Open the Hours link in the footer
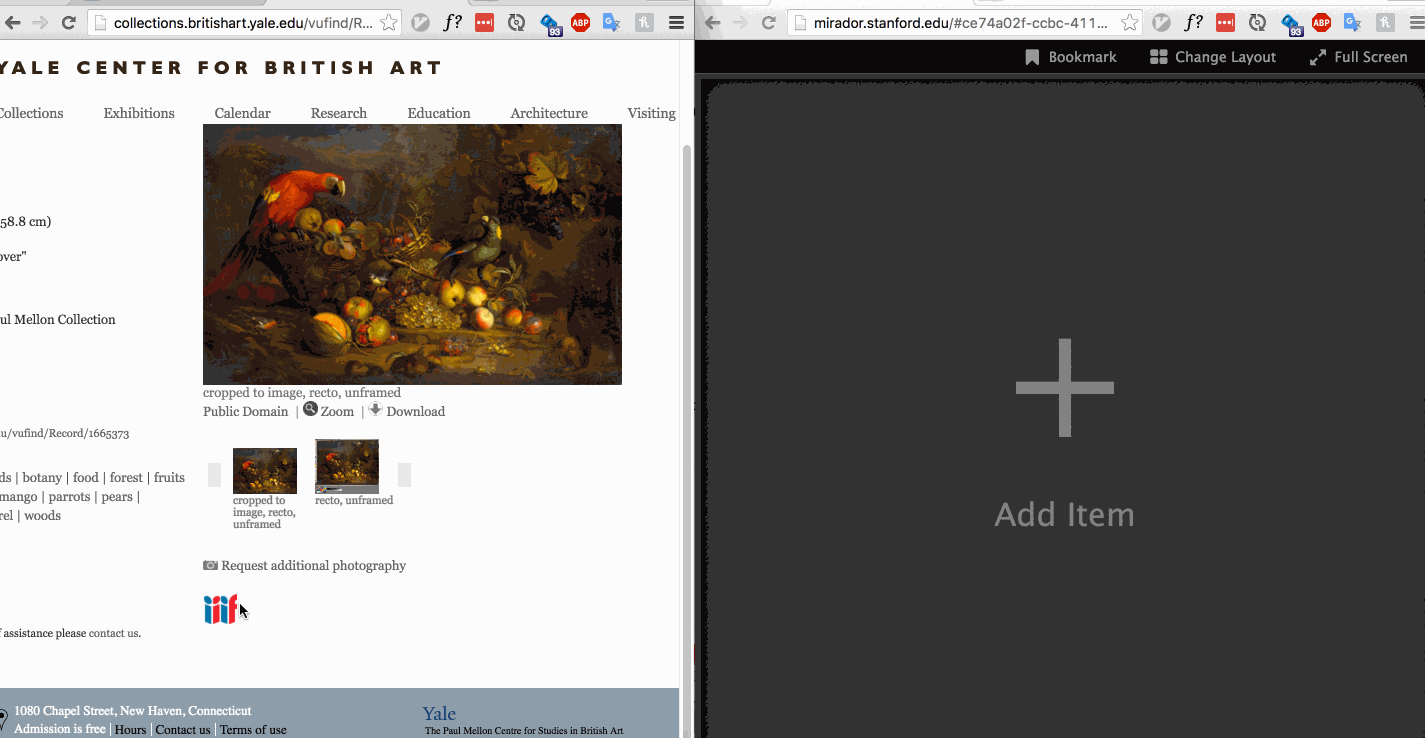This screenshot has height=738, width=1425. [130, 730]
